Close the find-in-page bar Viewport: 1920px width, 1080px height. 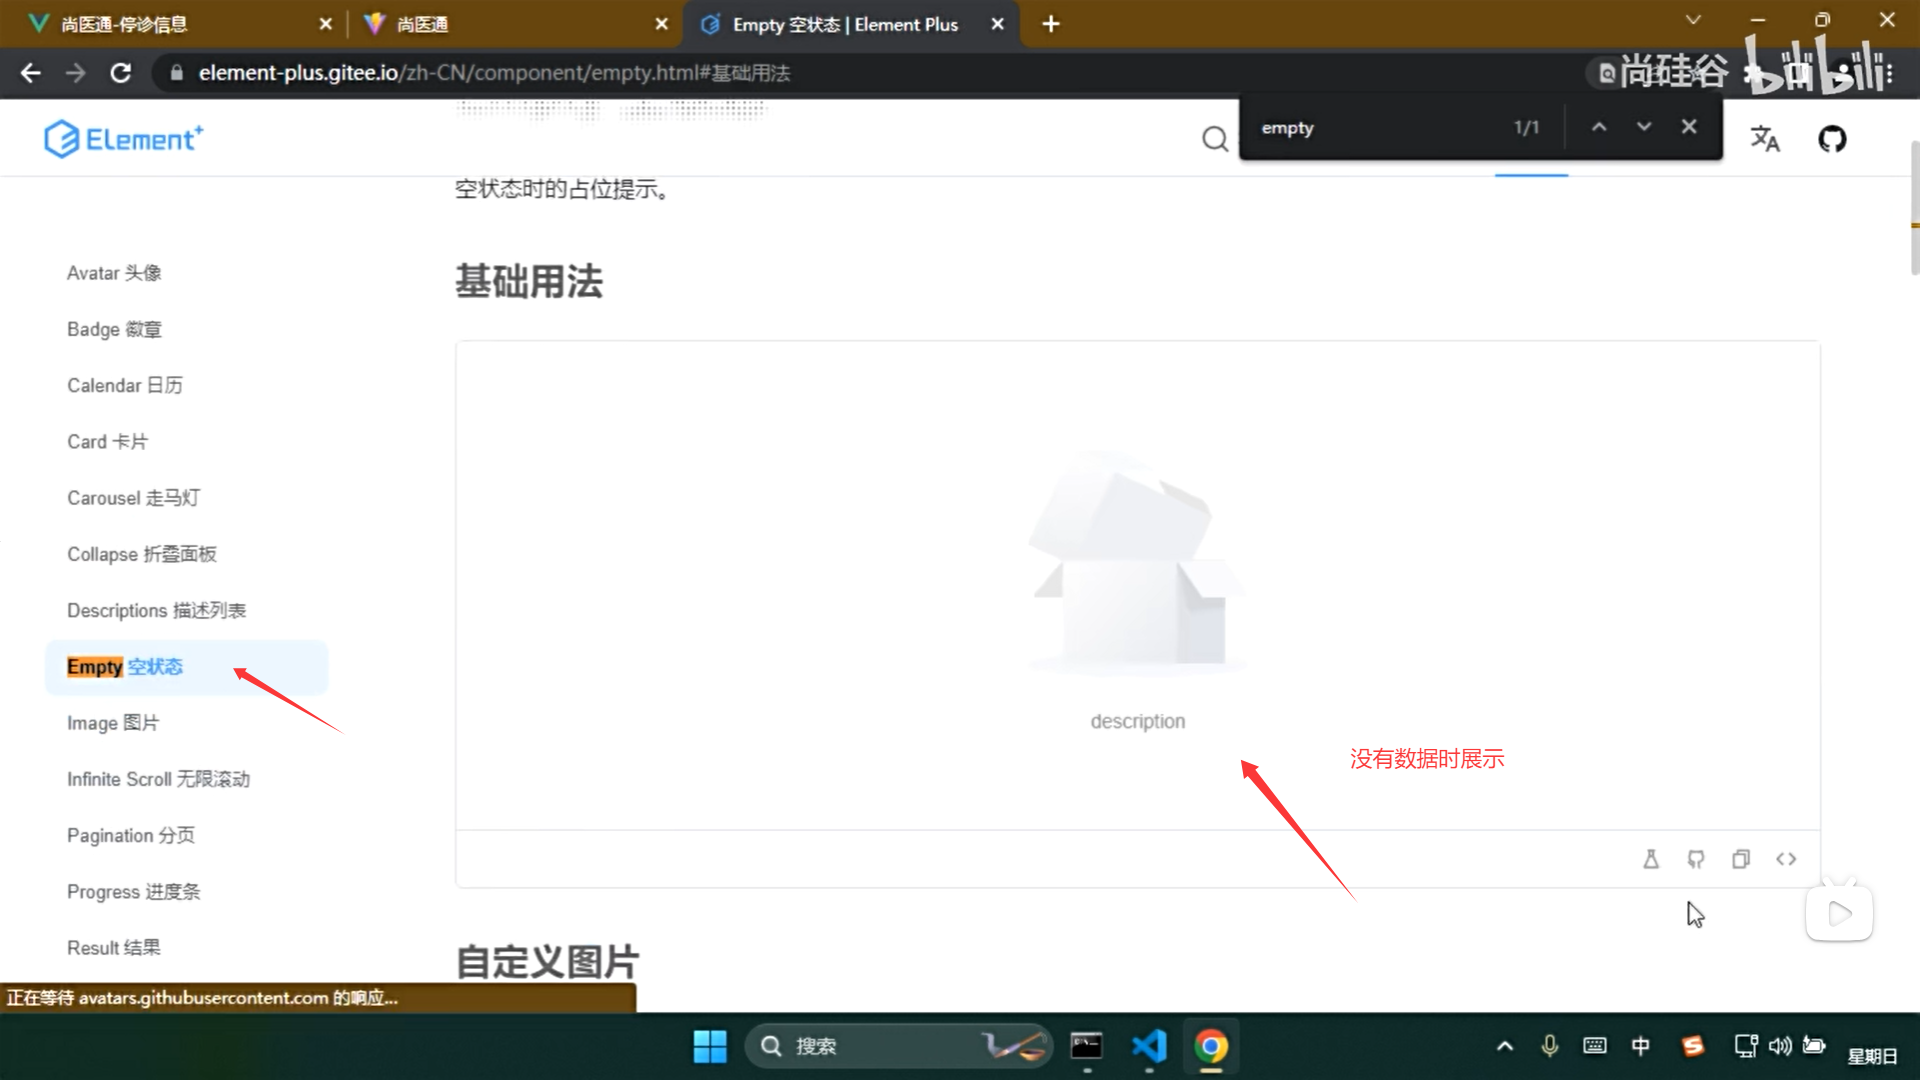pos(1689,127)
